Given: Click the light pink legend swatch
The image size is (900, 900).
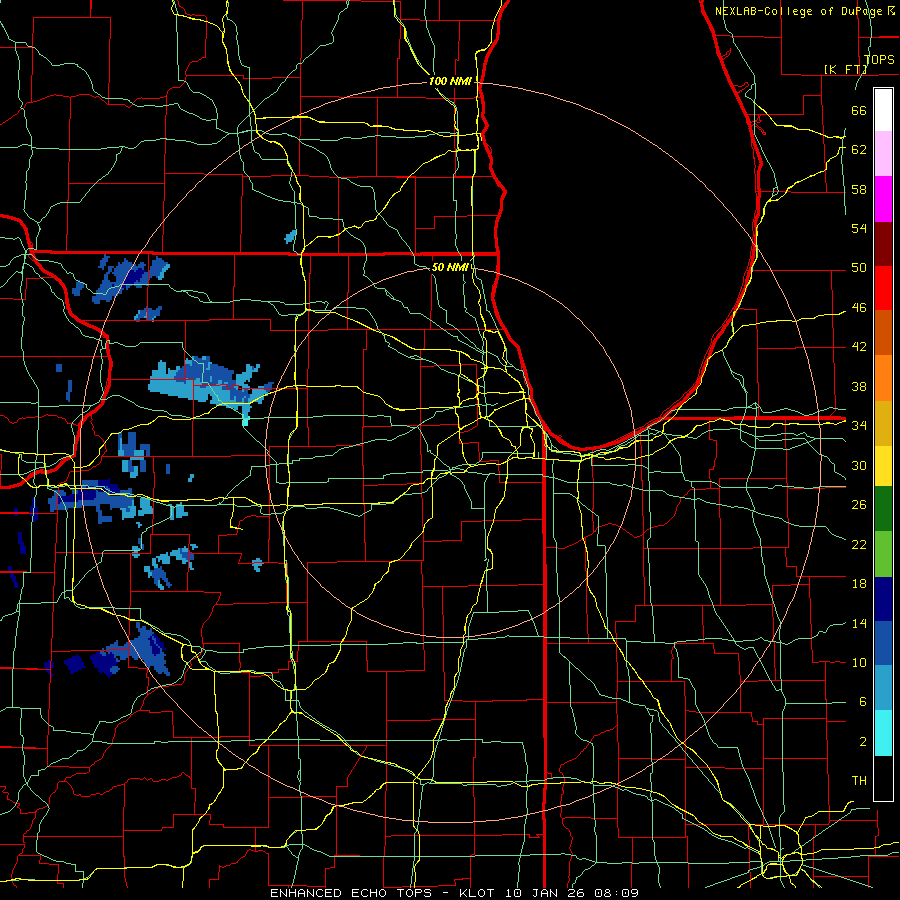Looking at the screenshot, I should 883,154.
